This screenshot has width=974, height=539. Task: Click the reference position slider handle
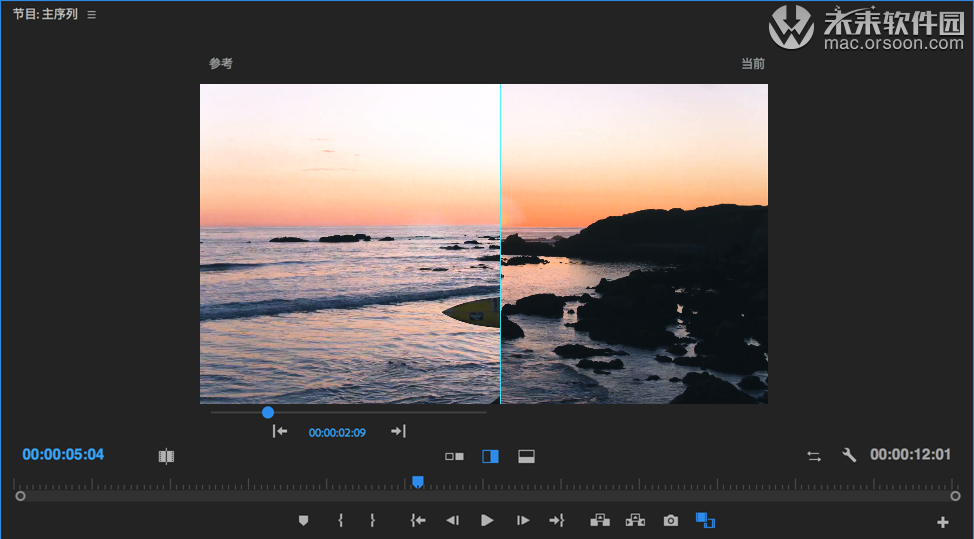tap(268, 412)
